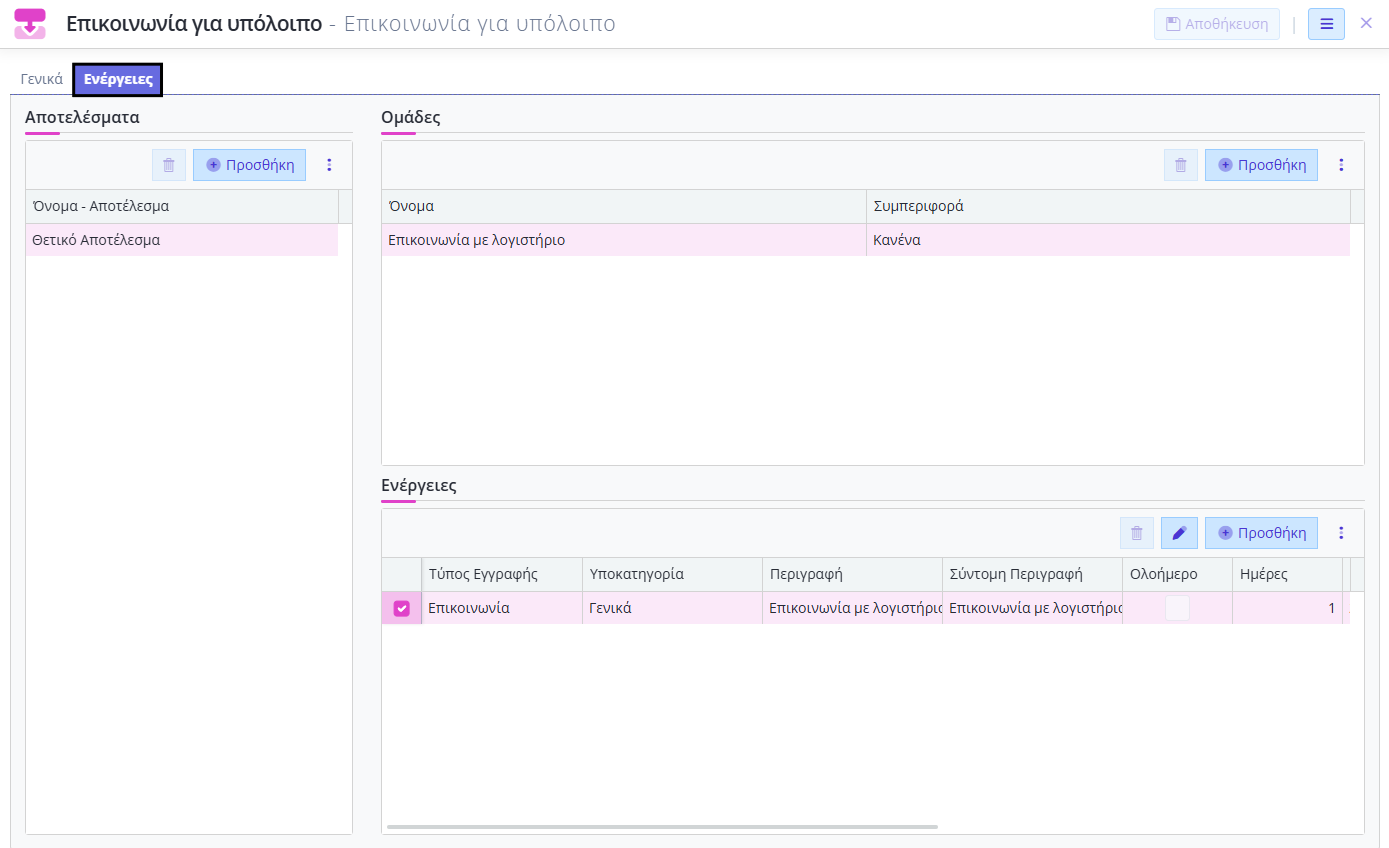
Task: Open the hamburger menu in header
Action: point(1326,24)
